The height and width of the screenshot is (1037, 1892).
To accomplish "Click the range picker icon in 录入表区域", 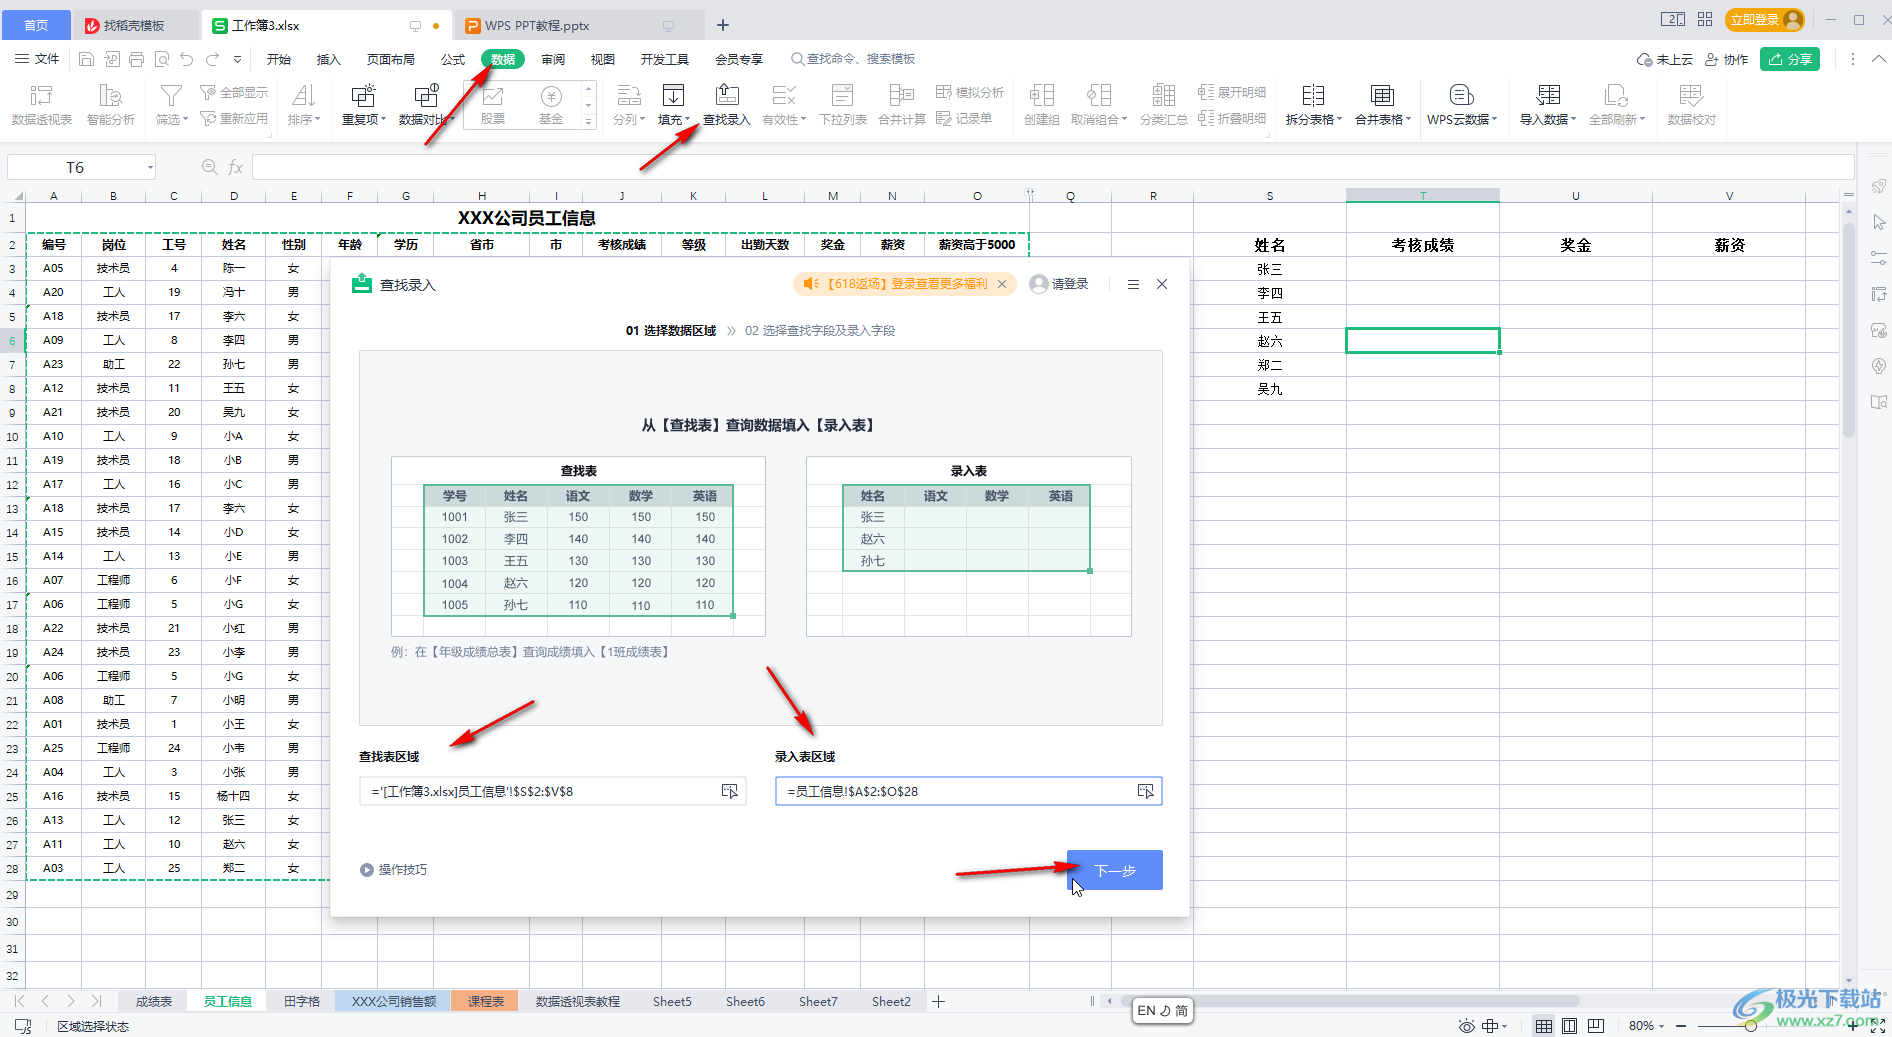I will 1145,791.
